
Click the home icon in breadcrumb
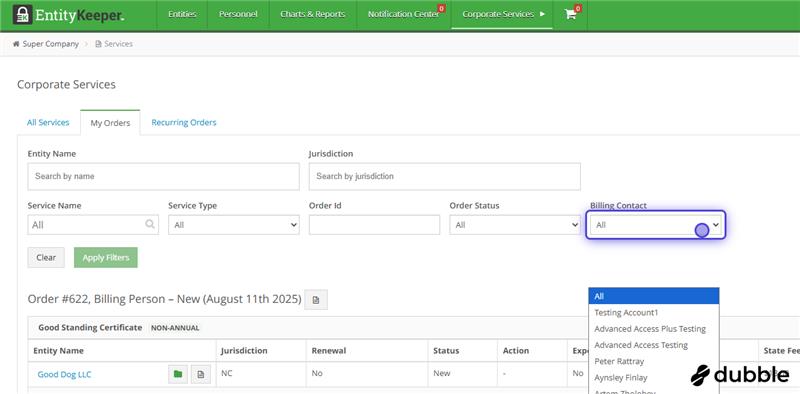16,44
